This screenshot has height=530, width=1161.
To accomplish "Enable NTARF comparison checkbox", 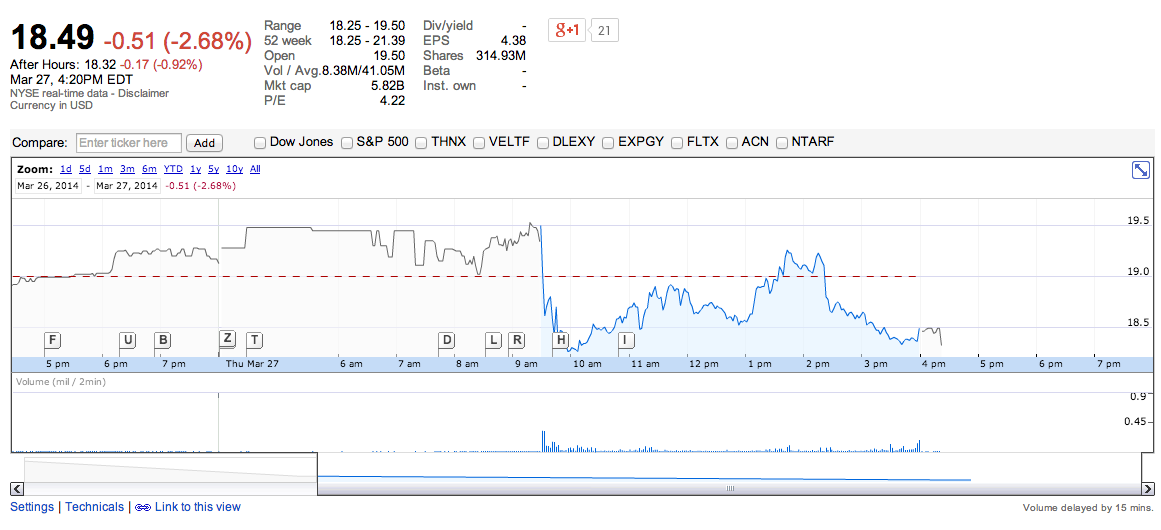I will pyautogui.click(x=781, y=143).
